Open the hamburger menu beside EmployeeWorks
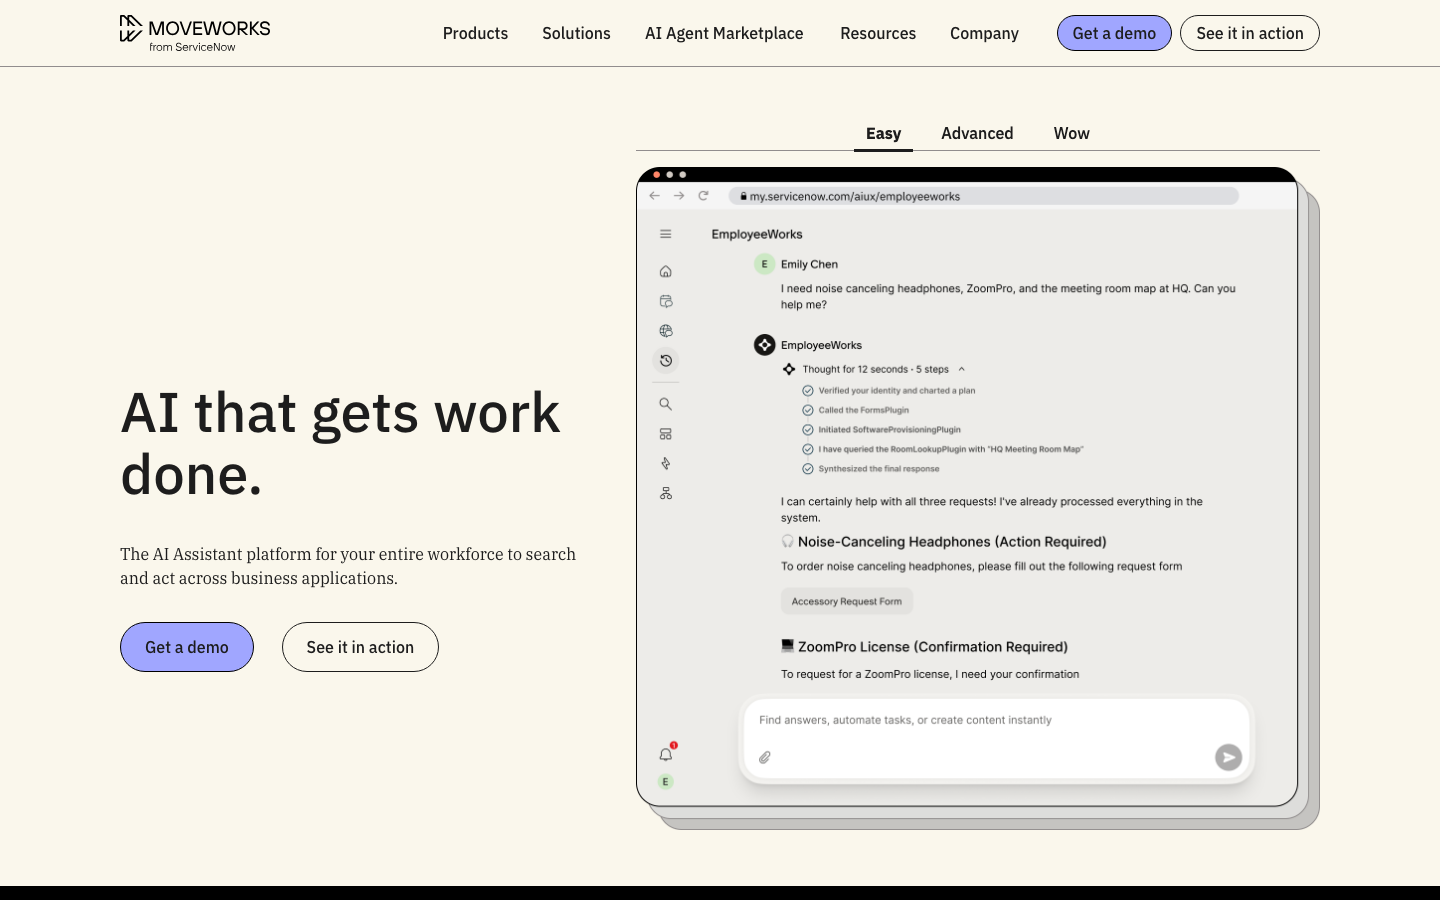The image size is (1440, 900). tap(666, 234)
